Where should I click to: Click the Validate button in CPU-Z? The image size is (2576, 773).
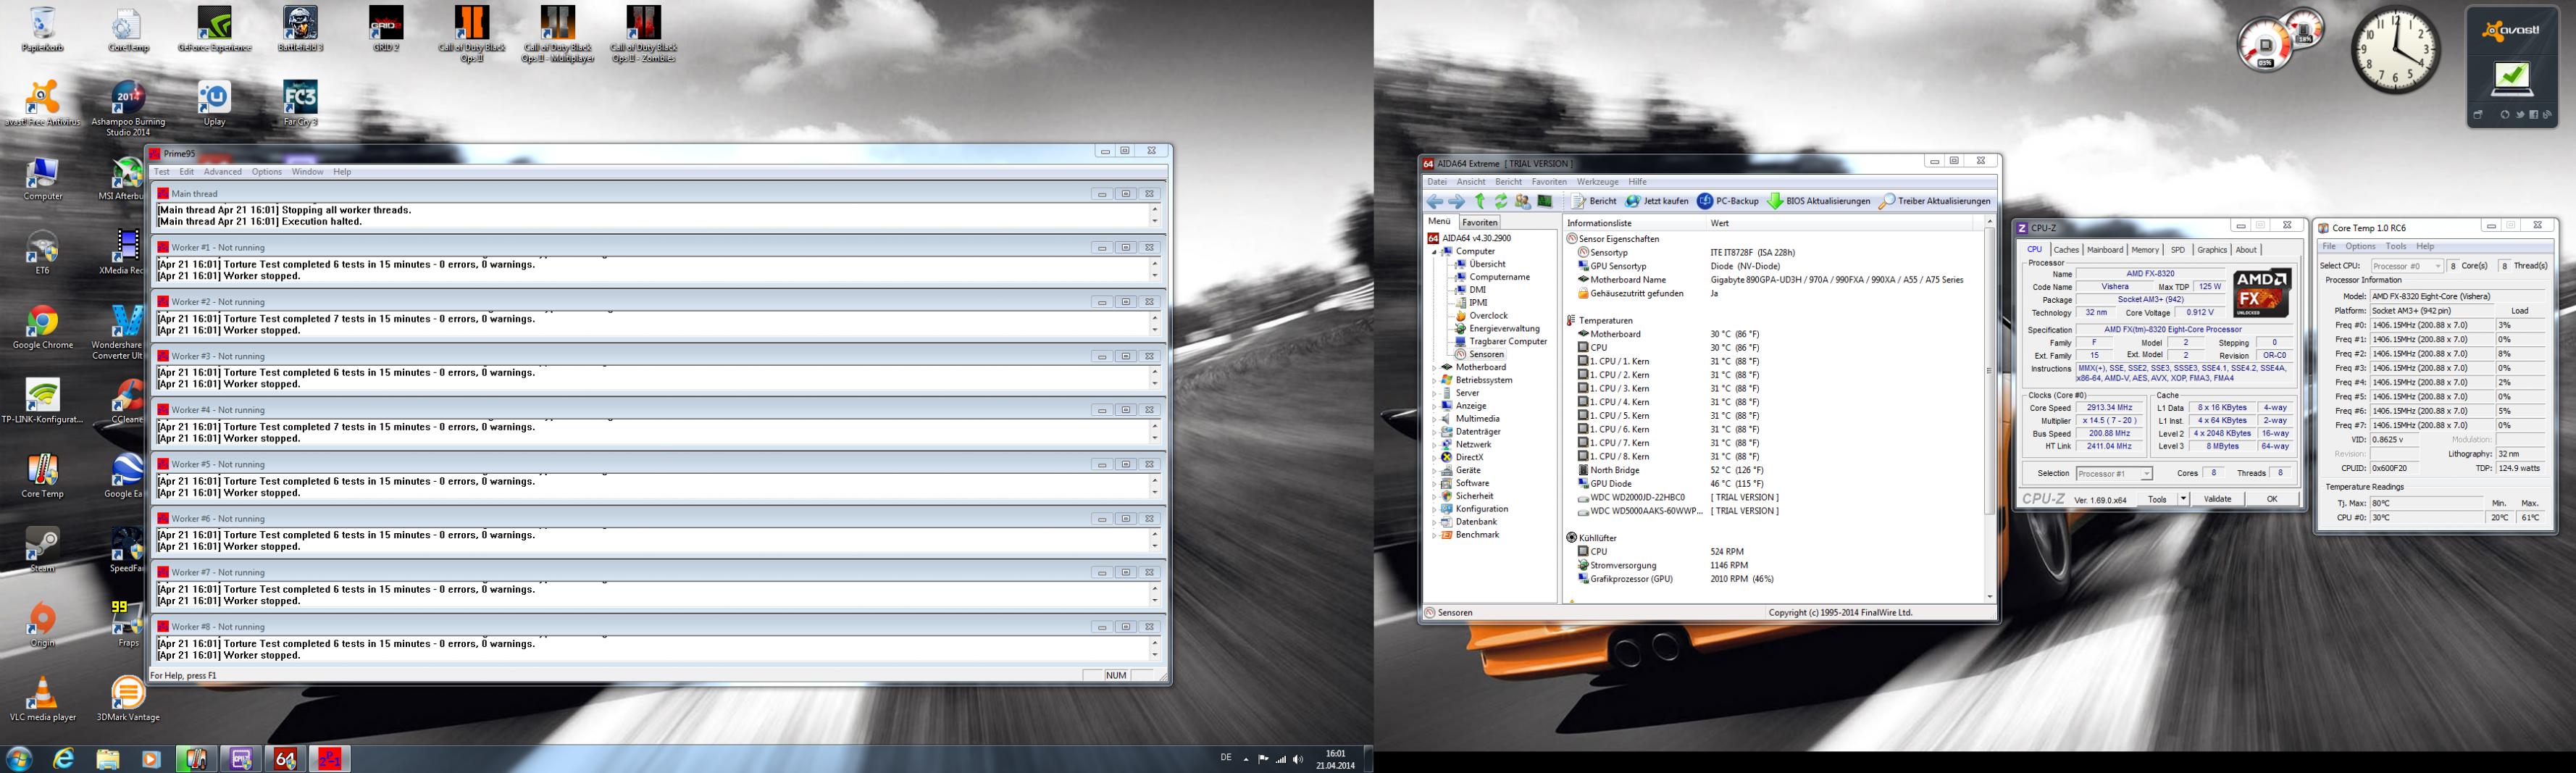coord(2217,499)
